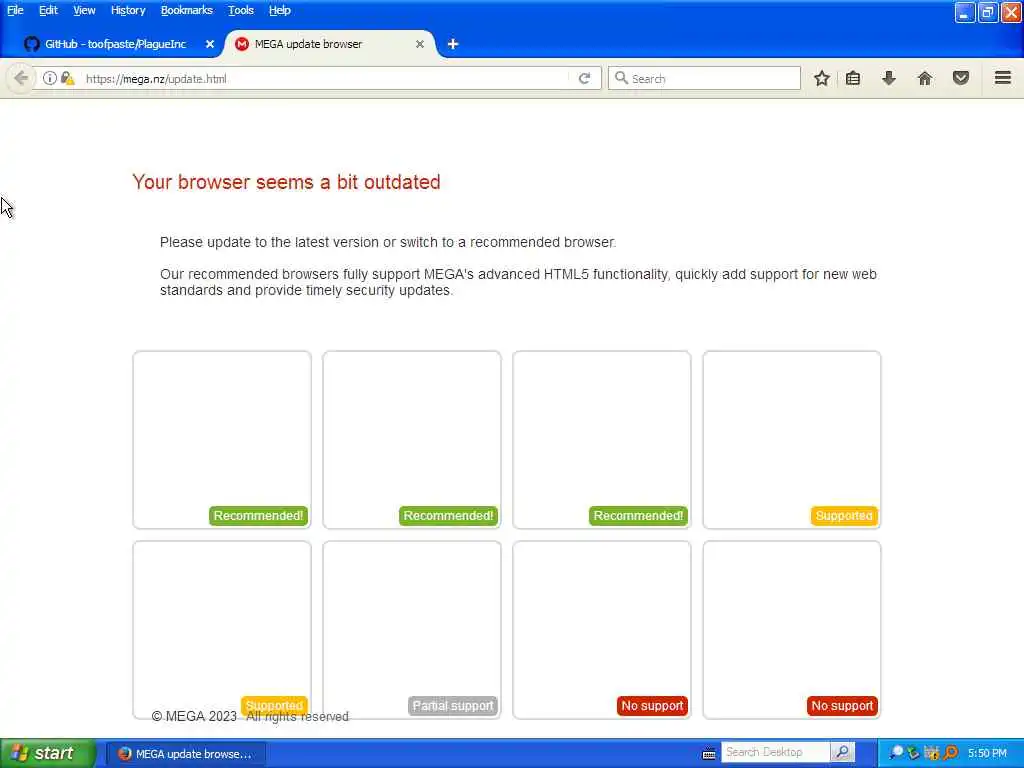This screenshot has width=1024, height=768.
Task: Focus the browser Search field
Action: click(x=704, y=78)
